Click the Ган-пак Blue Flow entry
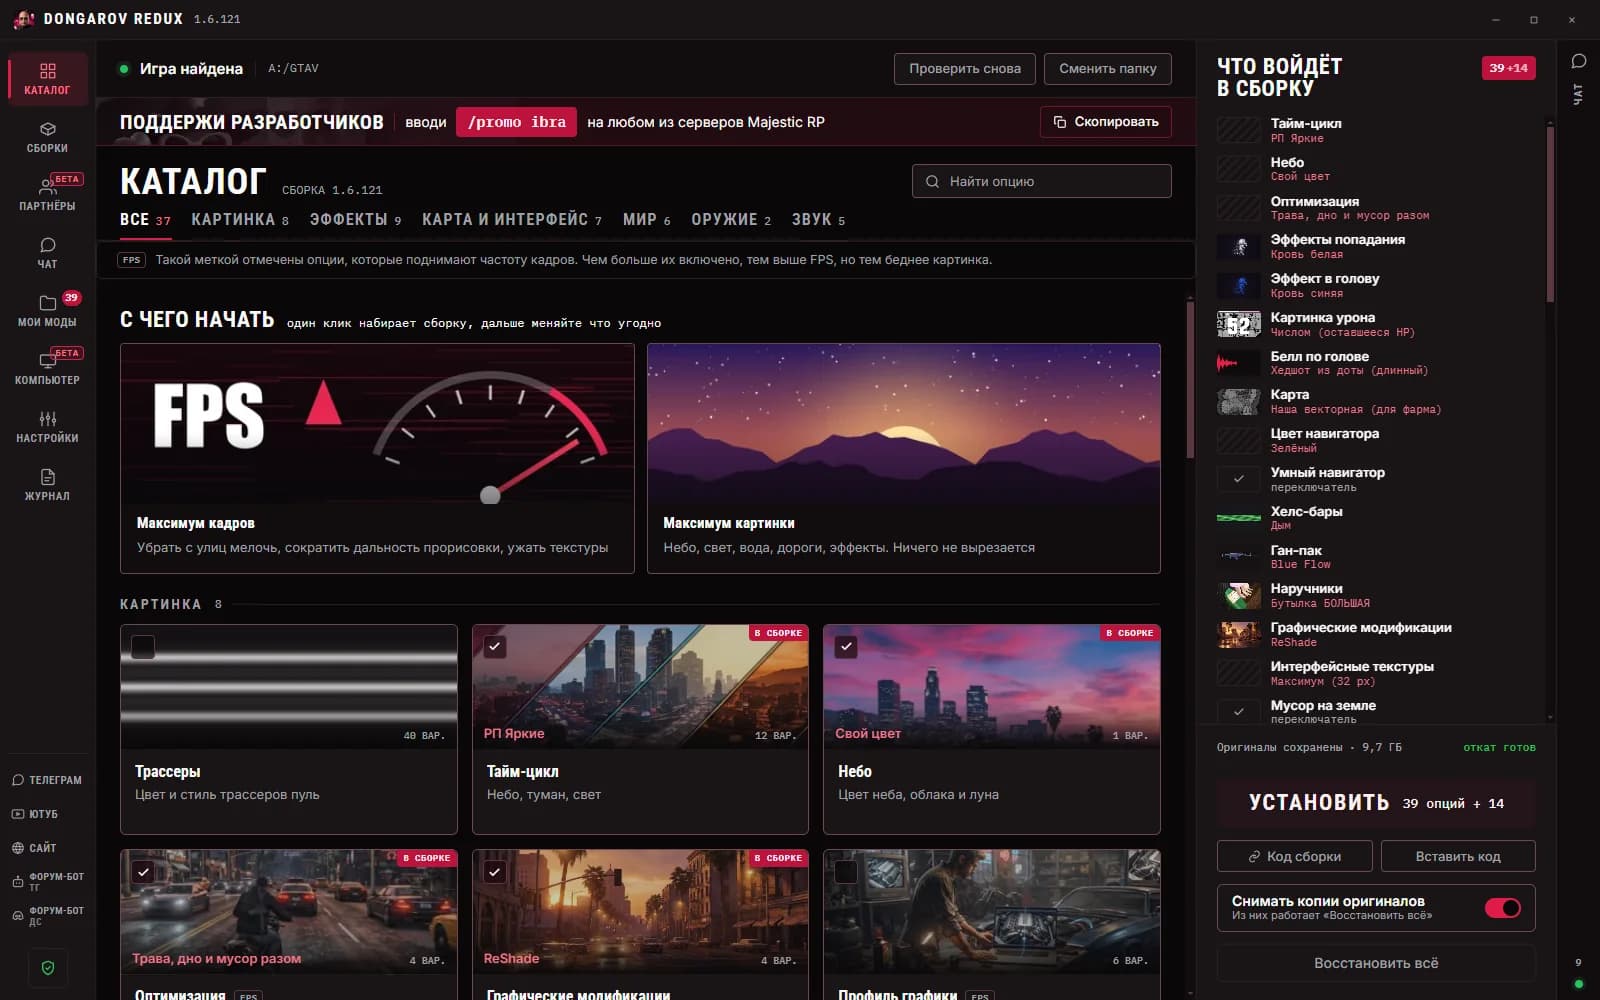Viewport: 1600px width, 1000px height. click(x=1378, y=557)
